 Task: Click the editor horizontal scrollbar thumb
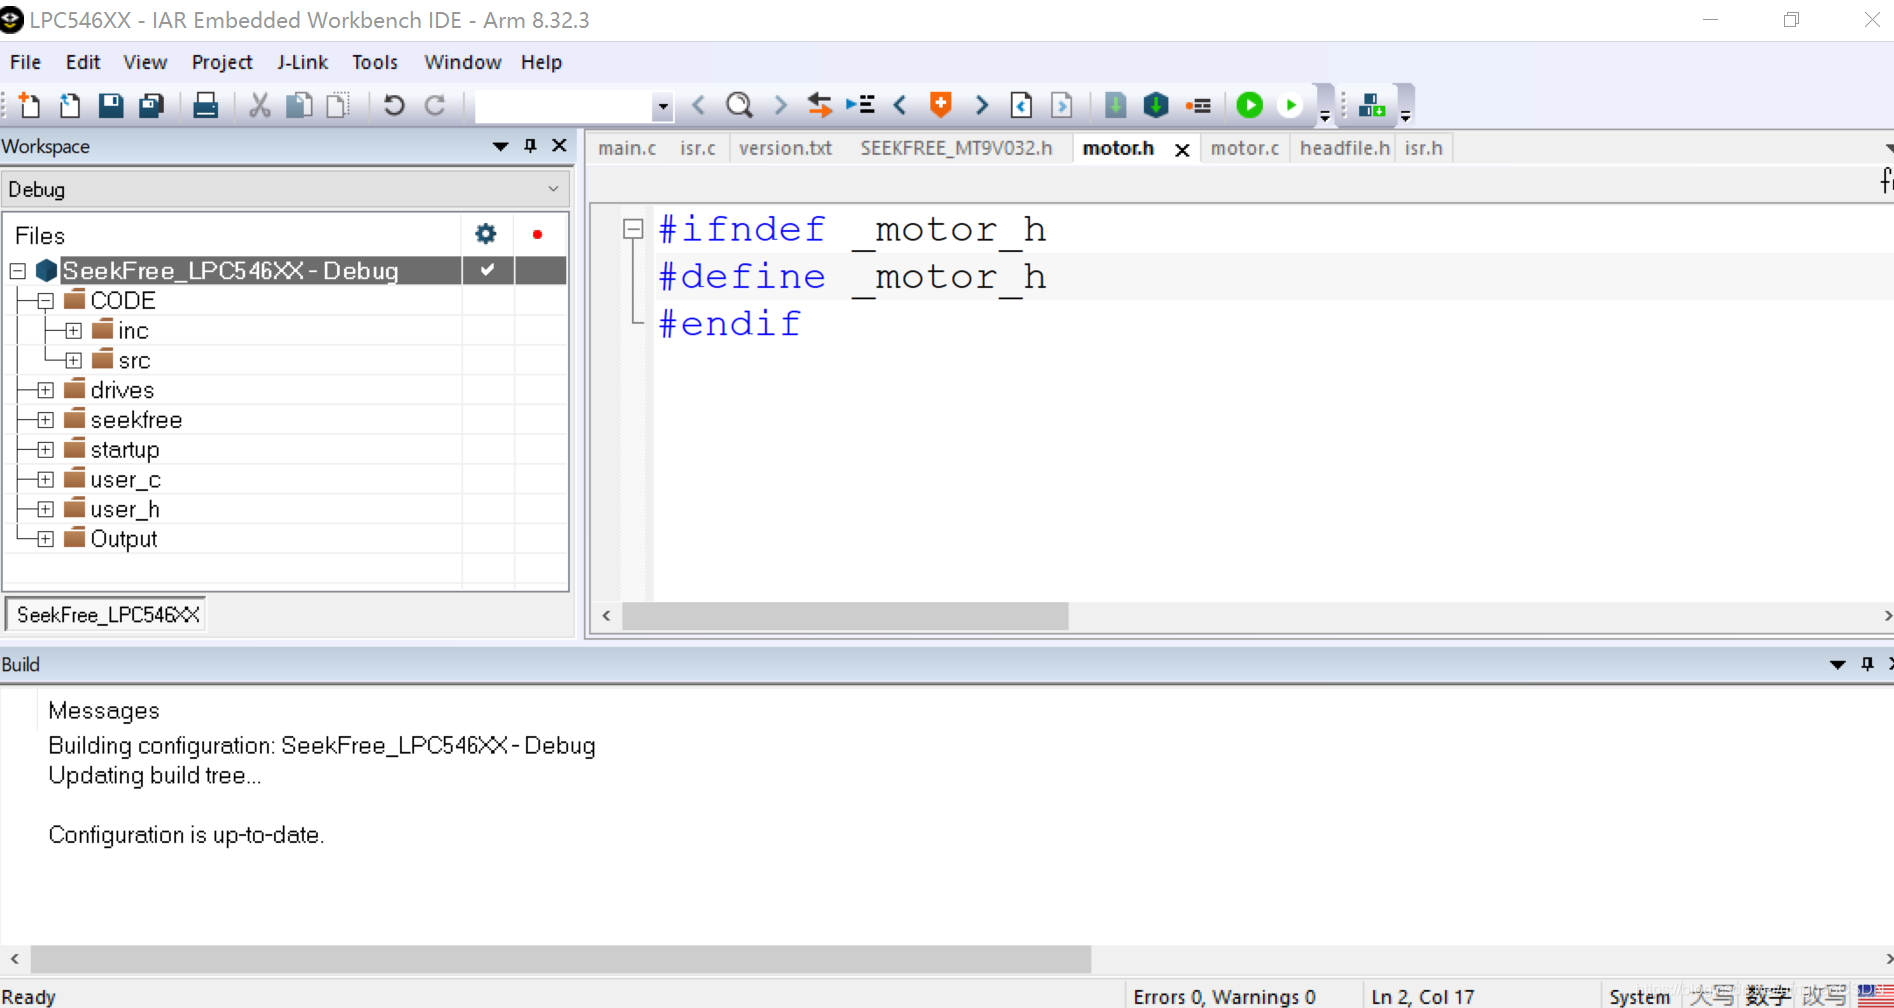point(845,616)
